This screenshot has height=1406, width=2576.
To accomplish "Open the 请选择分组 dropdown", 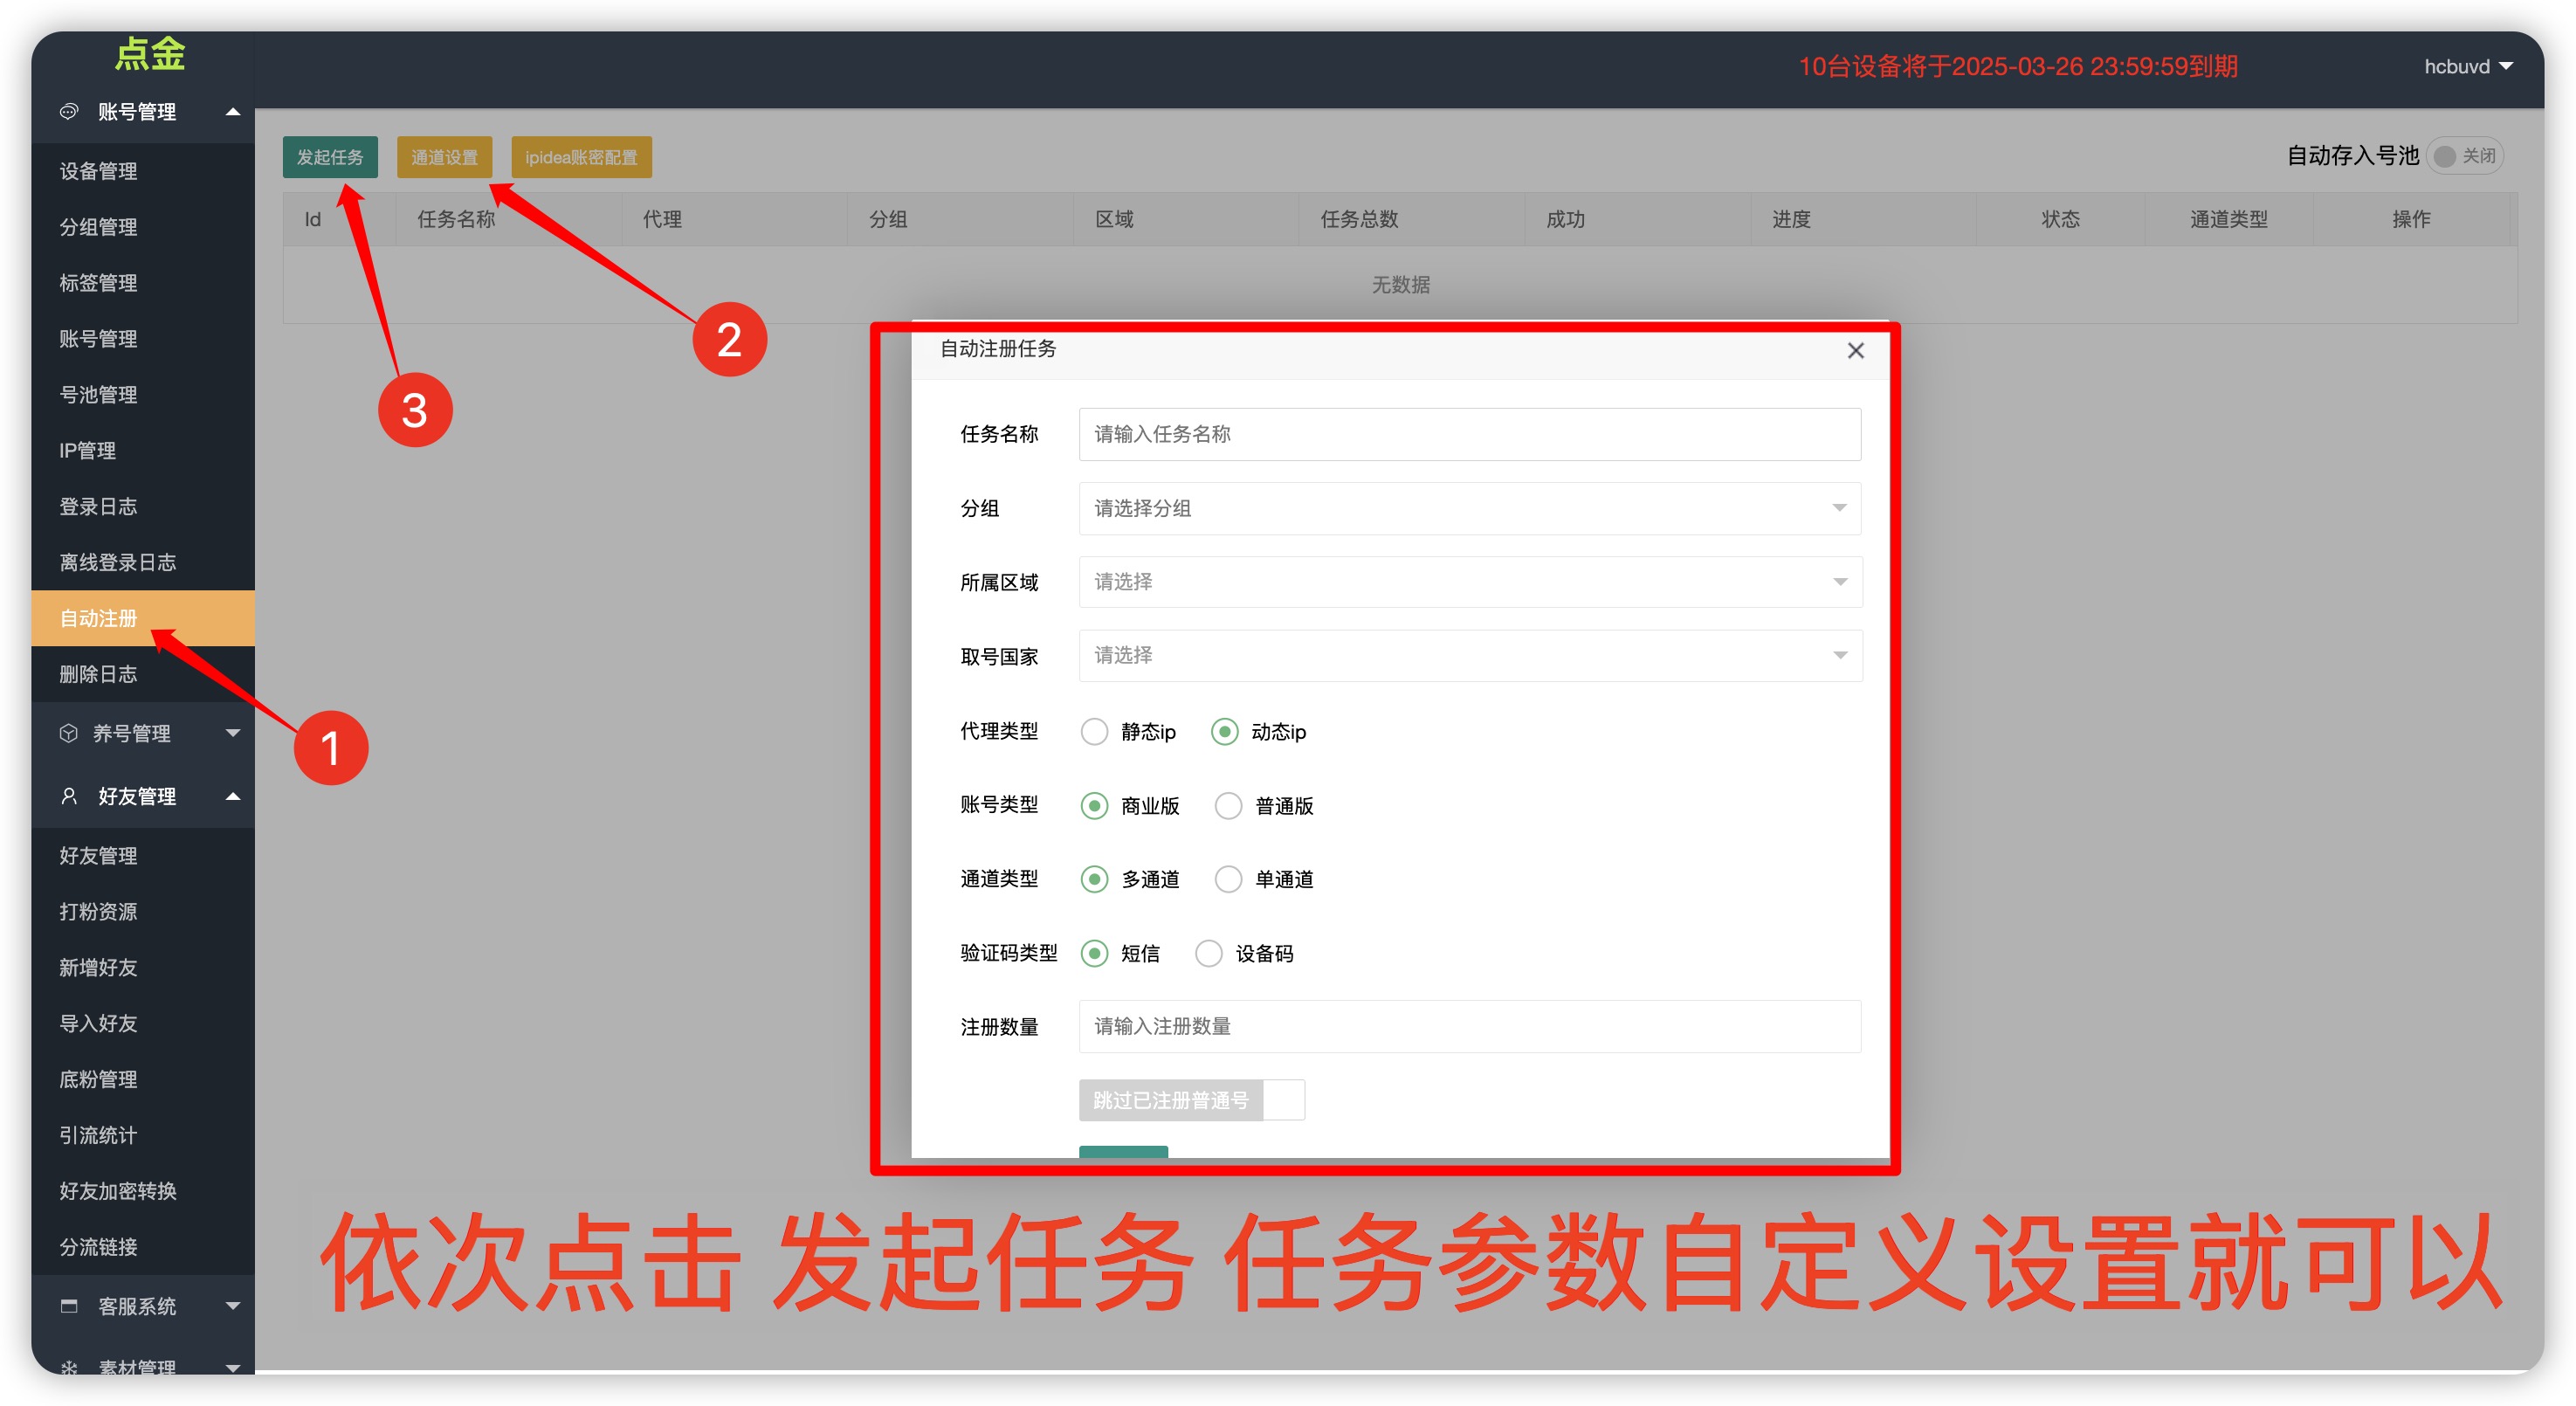I will [x=1469, y=508].
